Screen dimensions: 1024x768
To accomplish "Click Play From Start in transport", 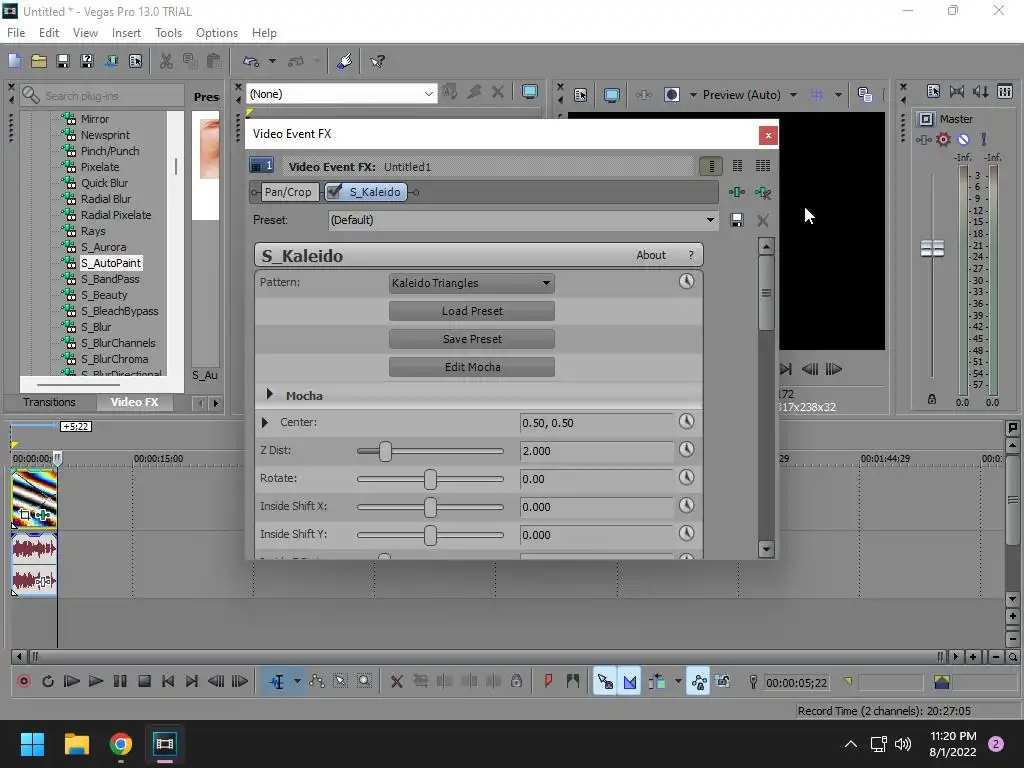I will (x=71, y=681).
